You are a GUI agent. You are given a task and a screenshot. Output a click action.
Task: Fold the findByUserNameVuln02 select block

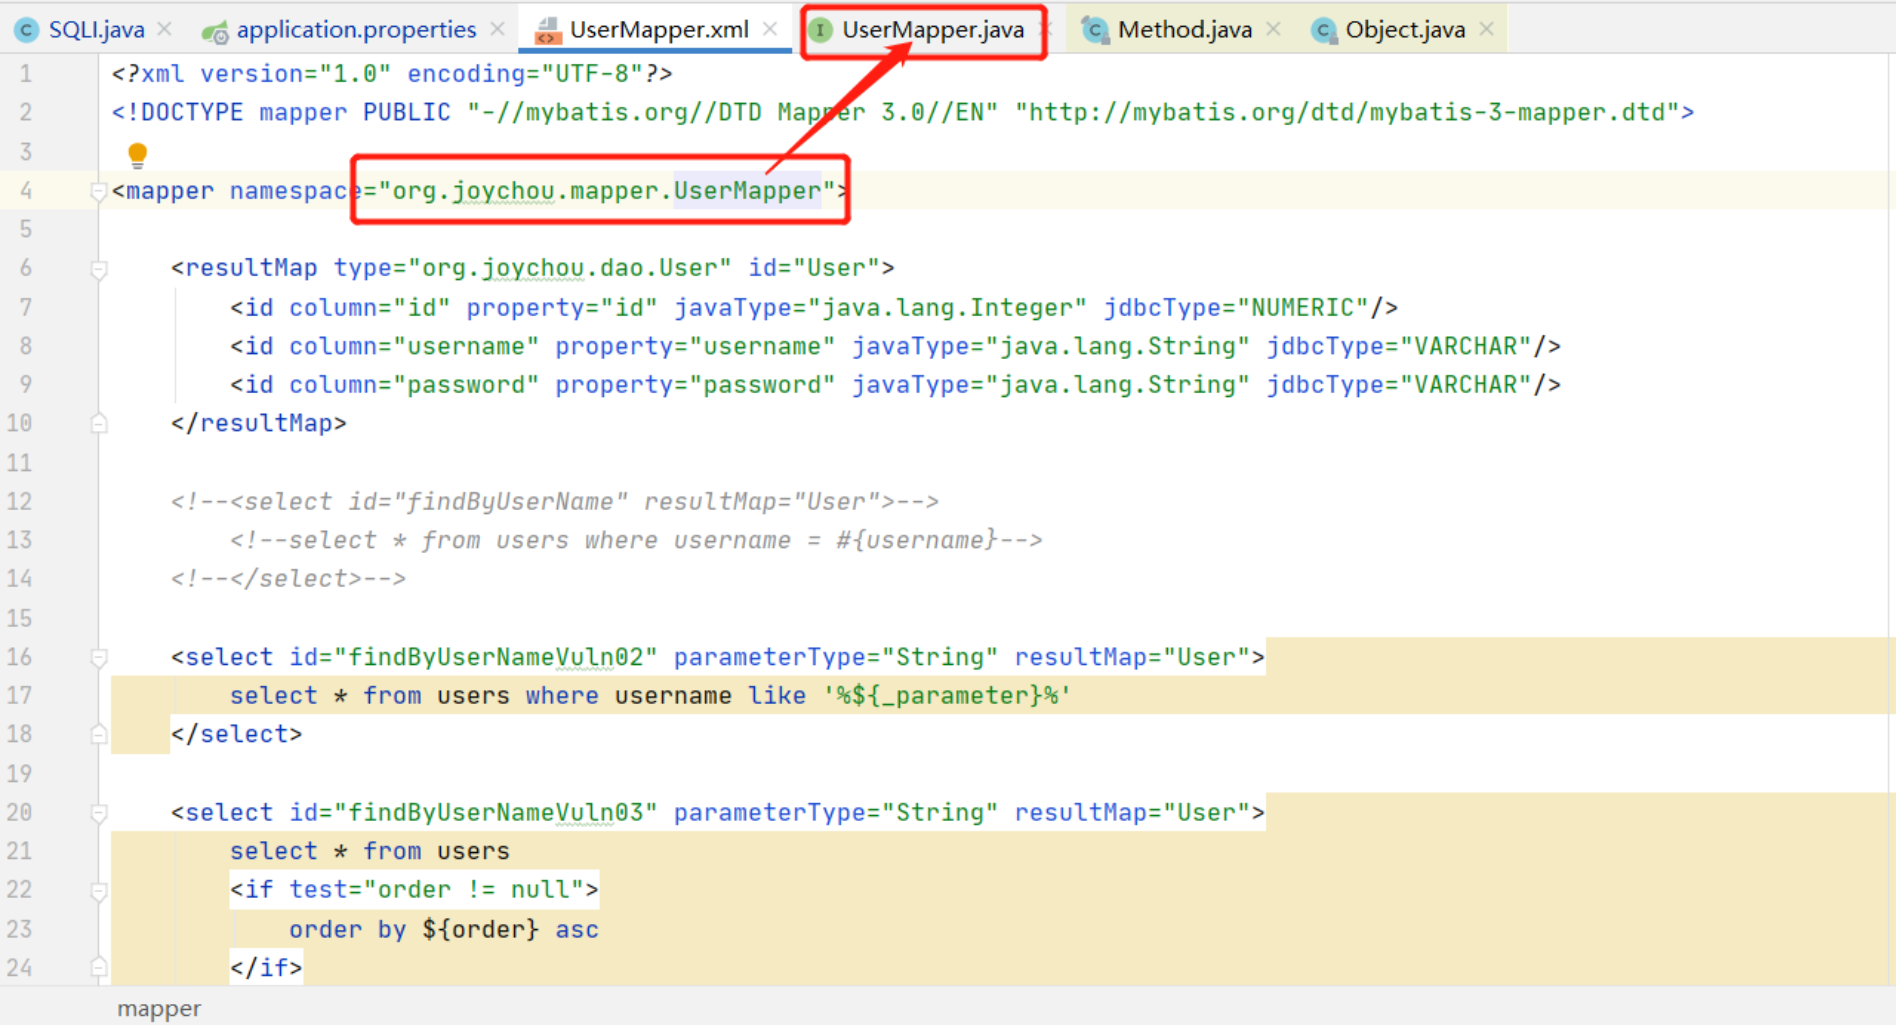click(x=98, y=658)
